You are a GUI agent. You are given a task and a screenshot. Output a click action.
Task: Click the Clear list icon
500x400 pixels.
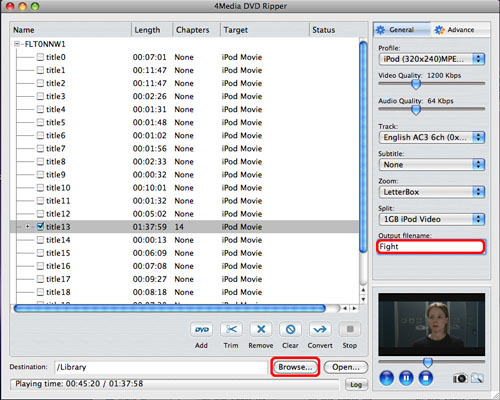click(x=290, y=330)
